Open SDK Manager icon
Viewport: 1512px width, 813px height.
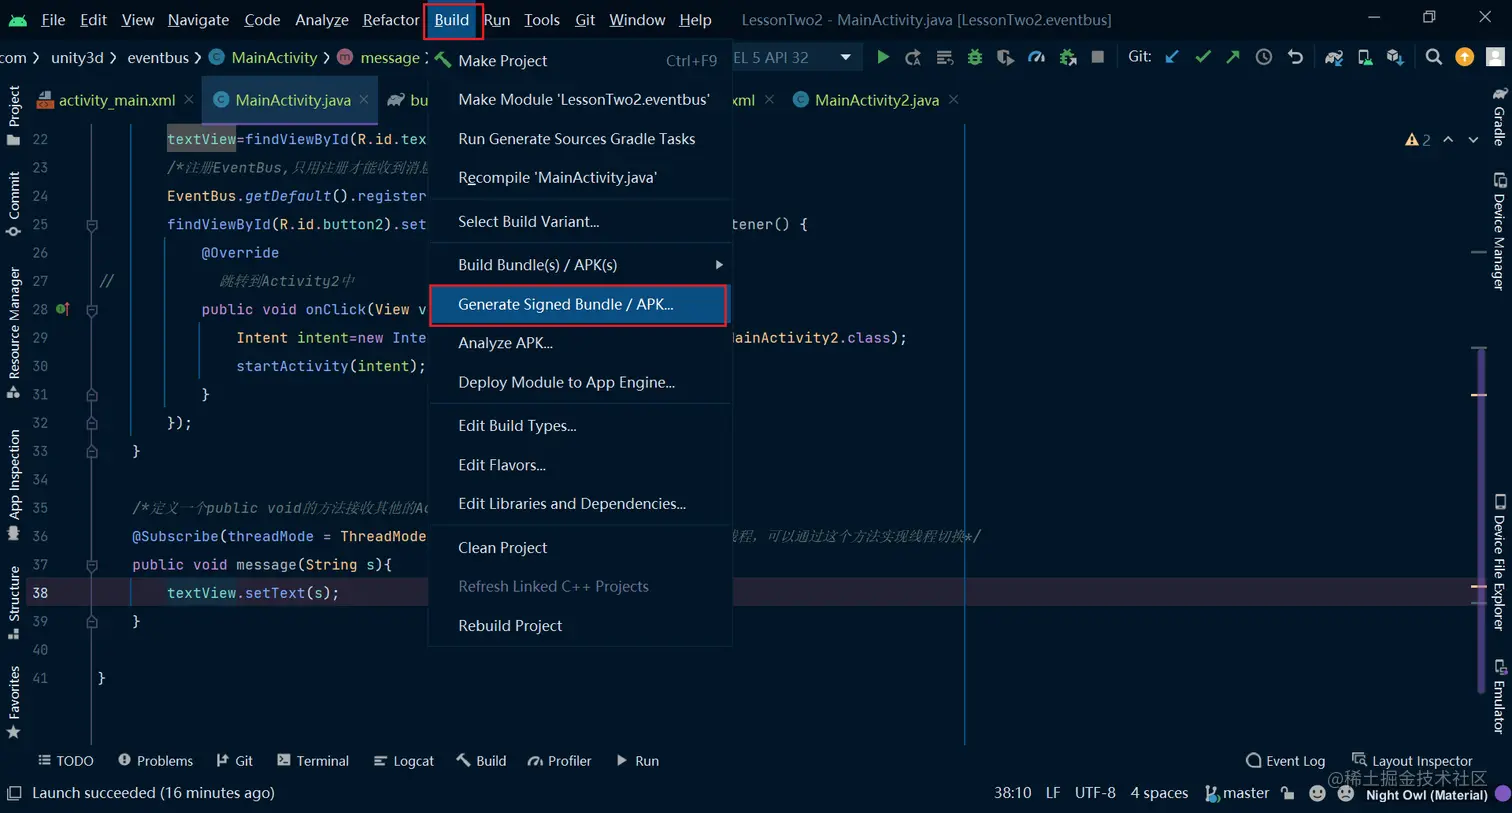[x=1395, y=57]
